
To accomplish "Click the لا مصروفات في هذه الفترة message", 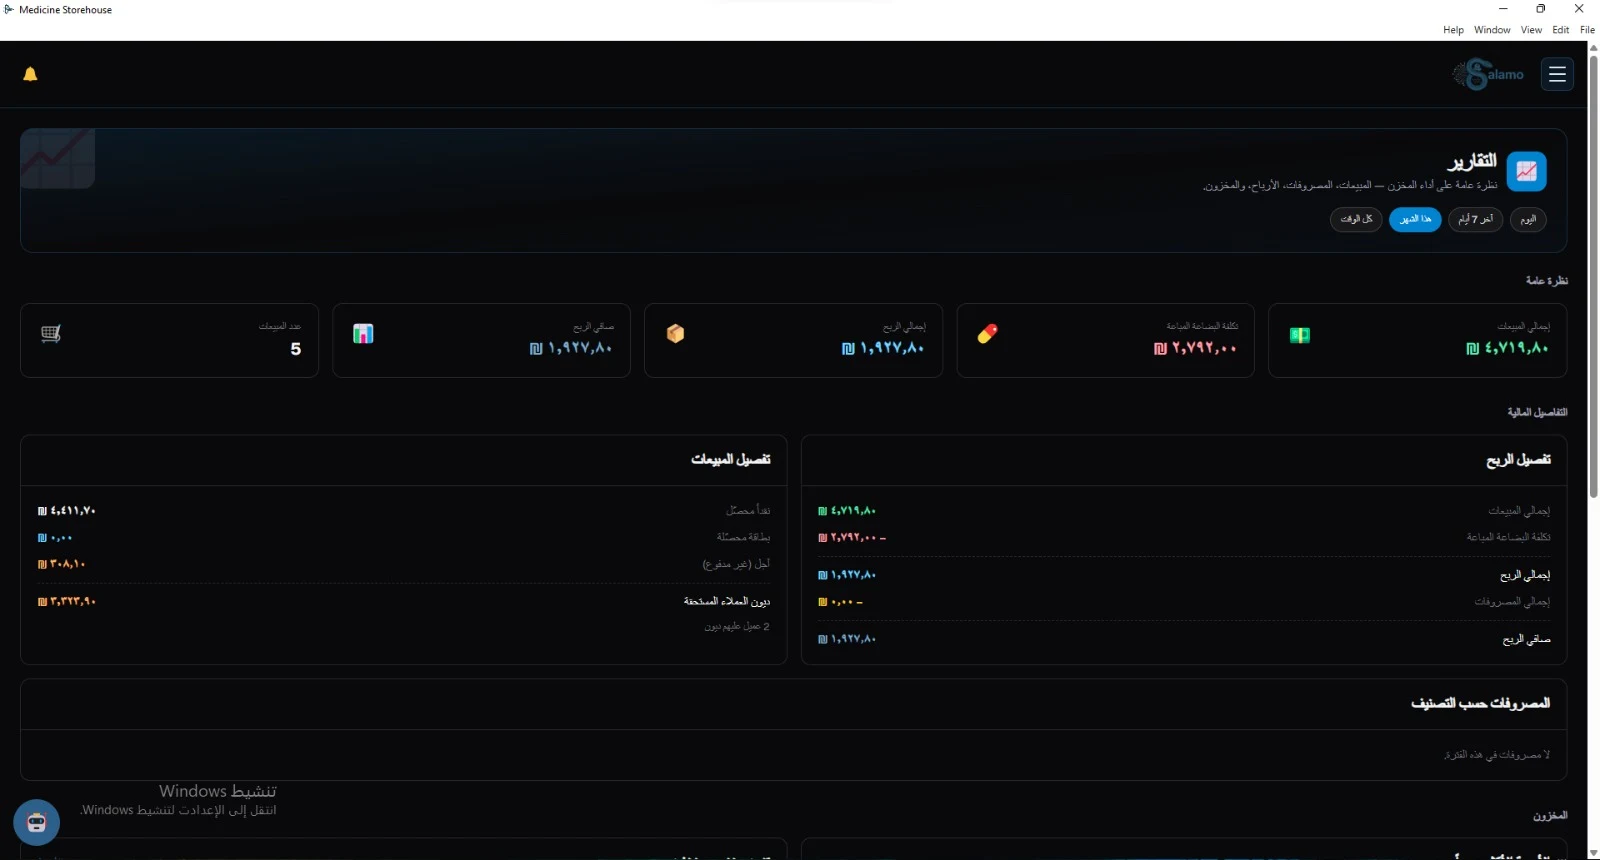I will (1497, 755).
